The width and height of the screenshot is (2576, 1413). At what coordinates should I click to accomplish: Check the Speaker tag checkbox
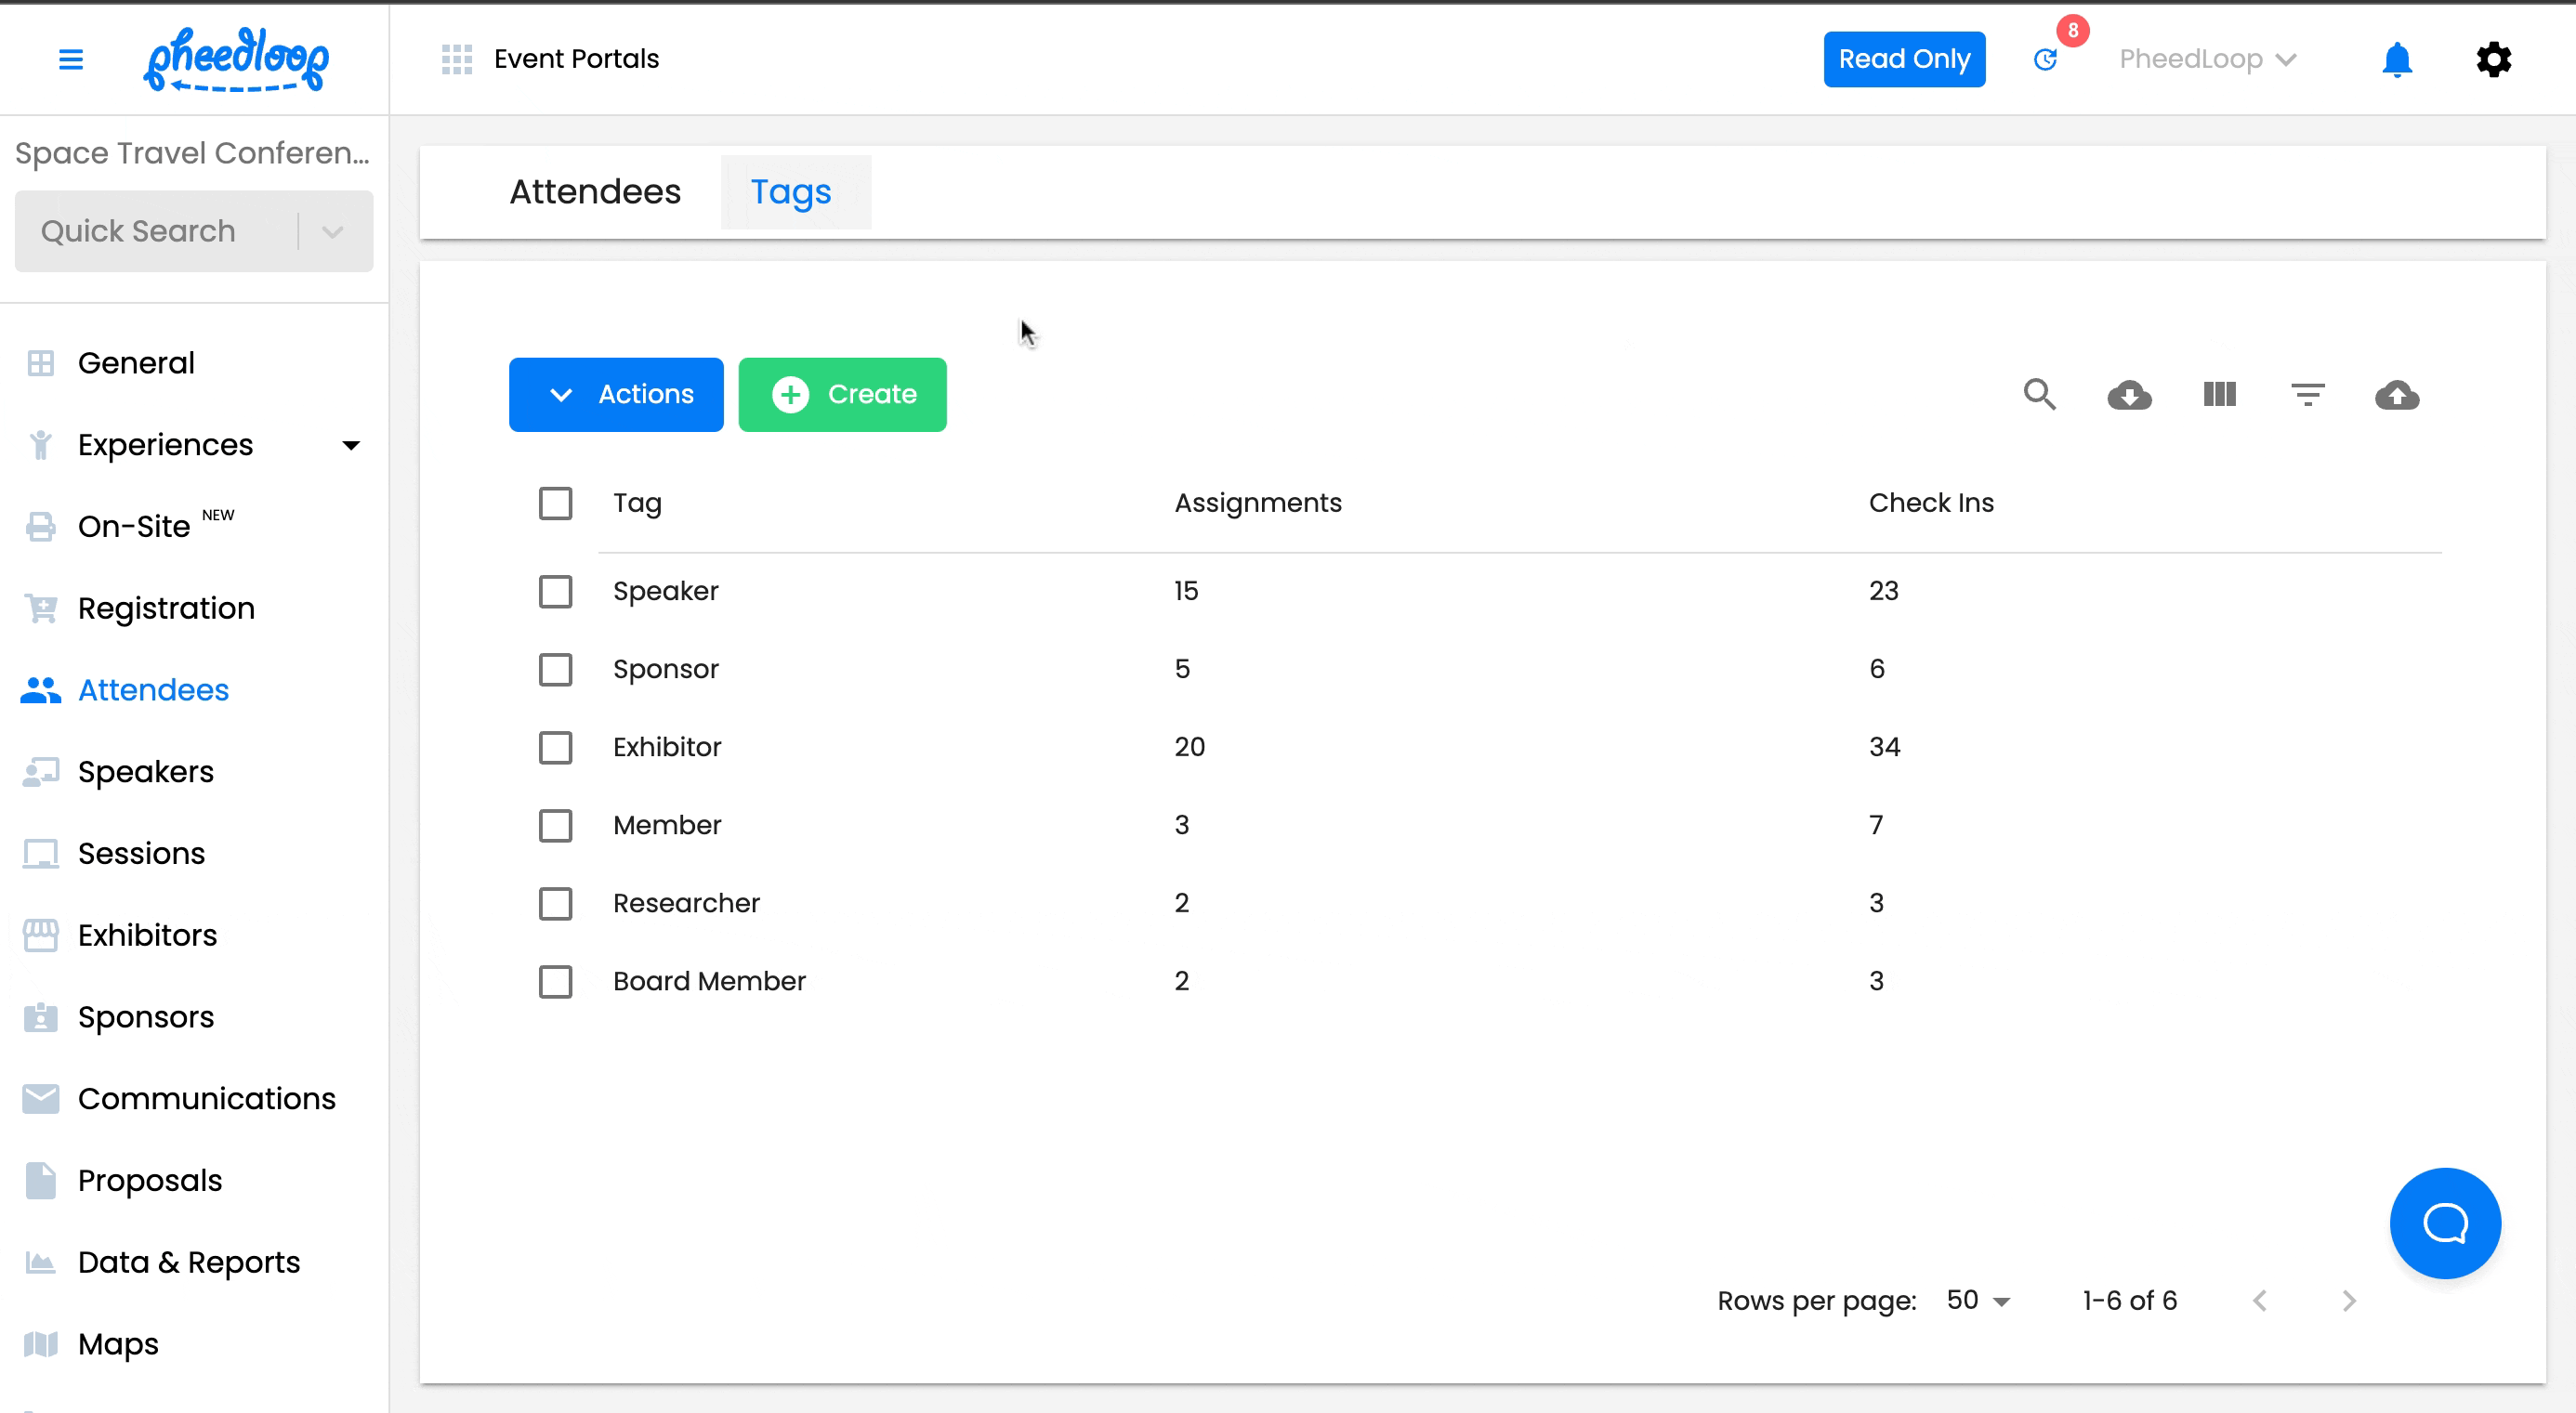(555, 591)
